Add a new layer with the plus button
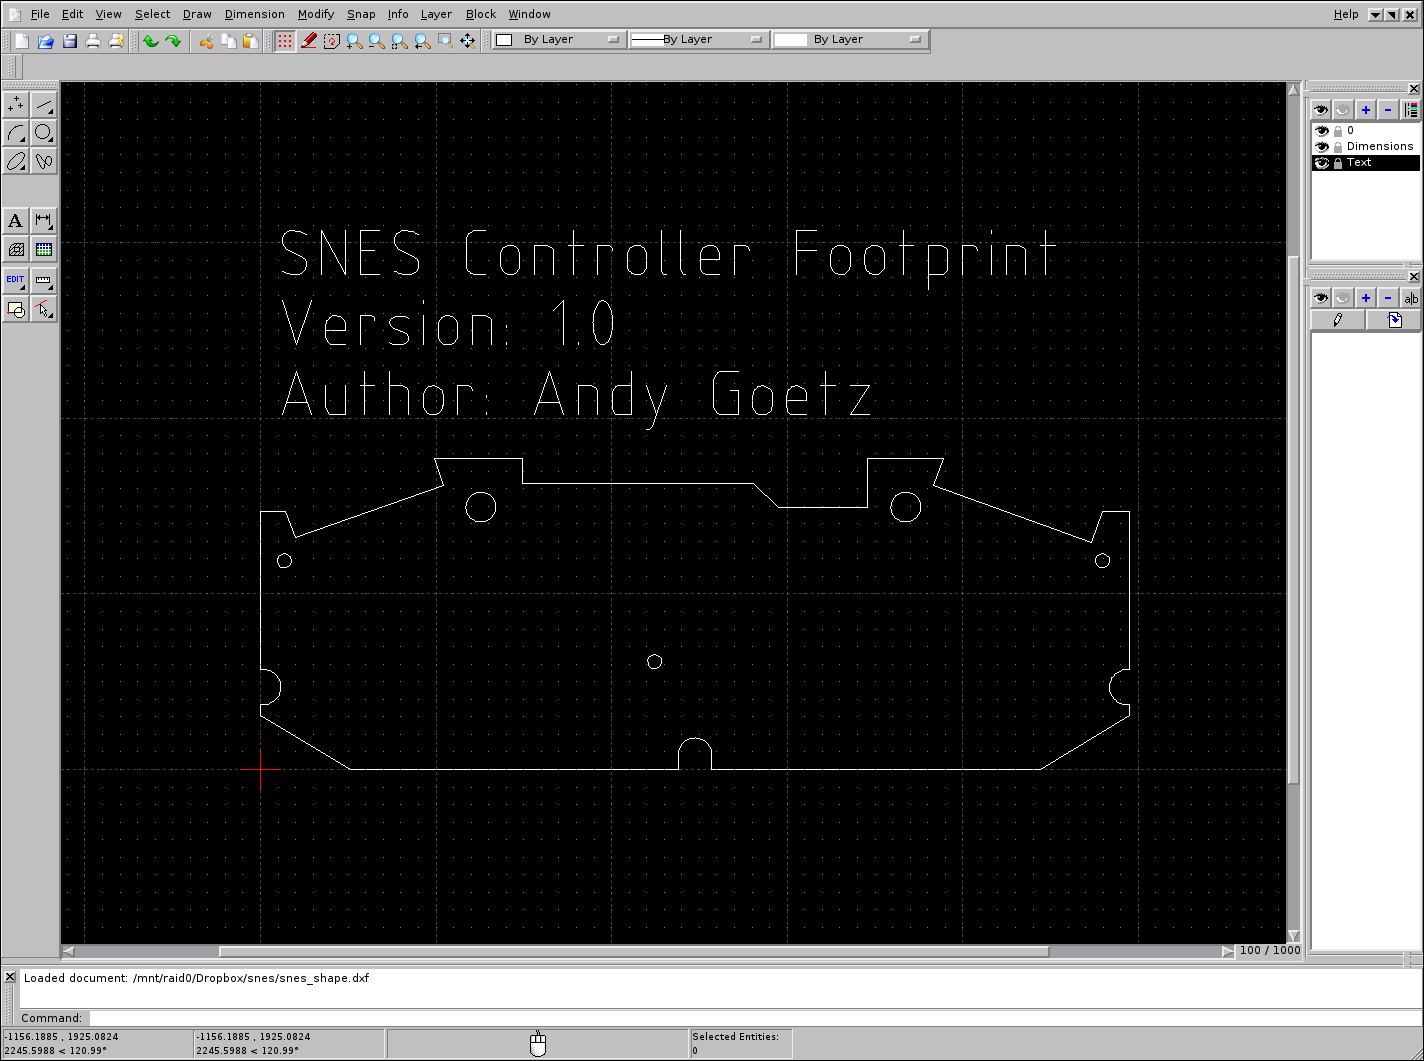 (1365, 110)
